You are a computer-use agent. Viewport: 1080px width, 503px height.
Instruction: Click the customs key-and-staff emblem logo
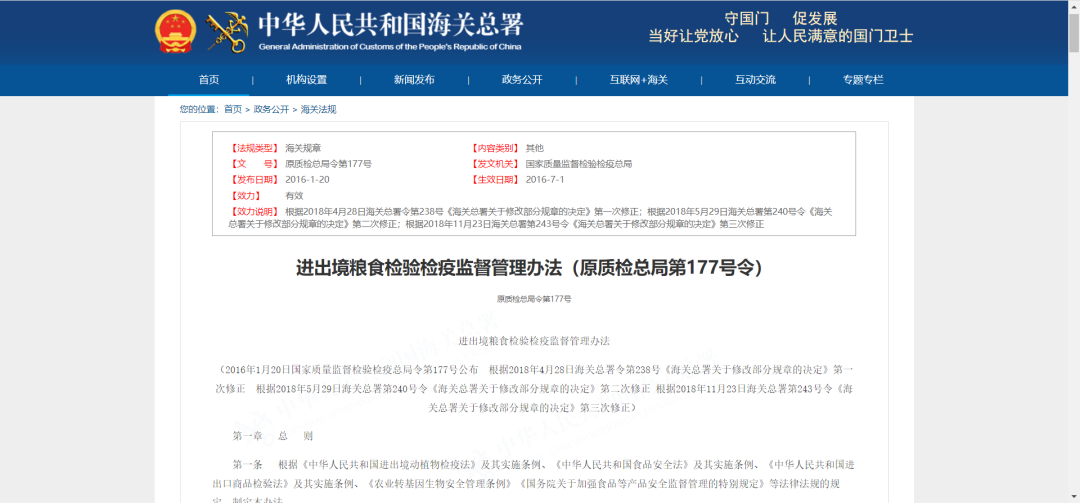pyautogui.click(x=226, y=31)
